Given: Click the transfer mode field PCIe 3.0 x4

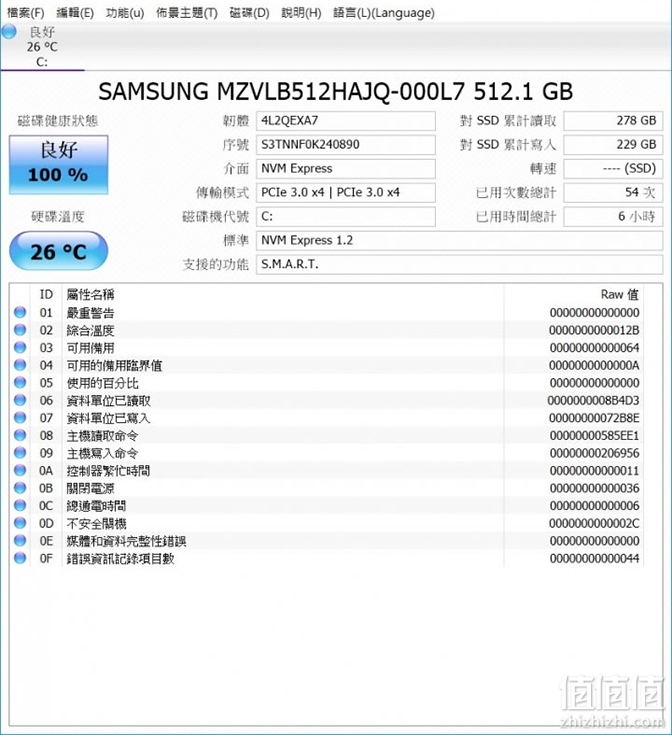Looking at the screenshot, I should [345, 193].
